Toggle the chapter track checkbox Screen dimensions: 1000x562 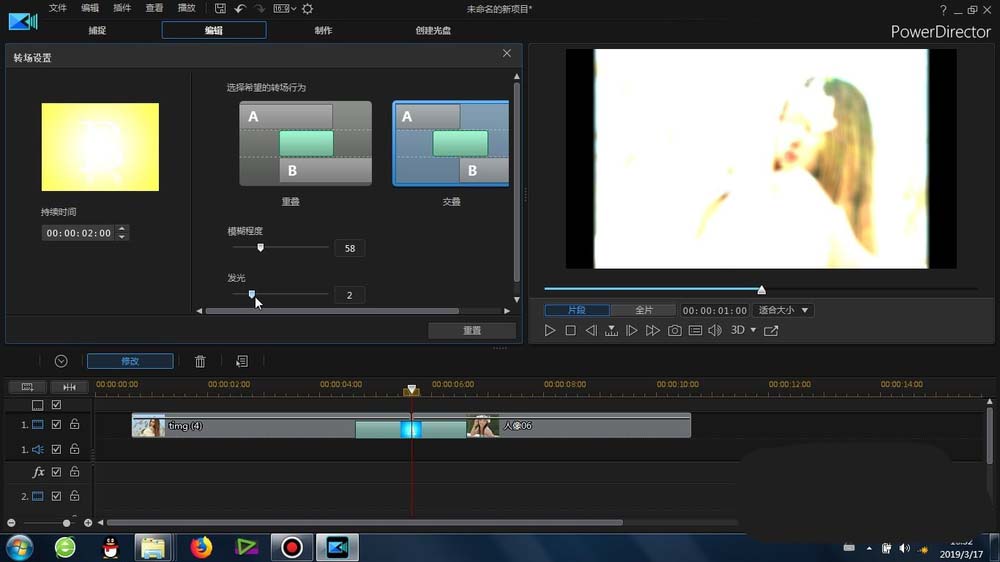[x=56, y=404]
